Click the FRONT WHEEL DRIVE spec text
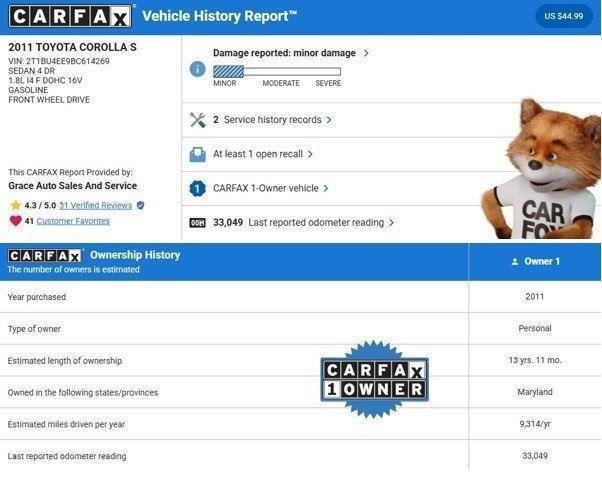Viewport: 602px width, 489px height. (x=49, y=100)
